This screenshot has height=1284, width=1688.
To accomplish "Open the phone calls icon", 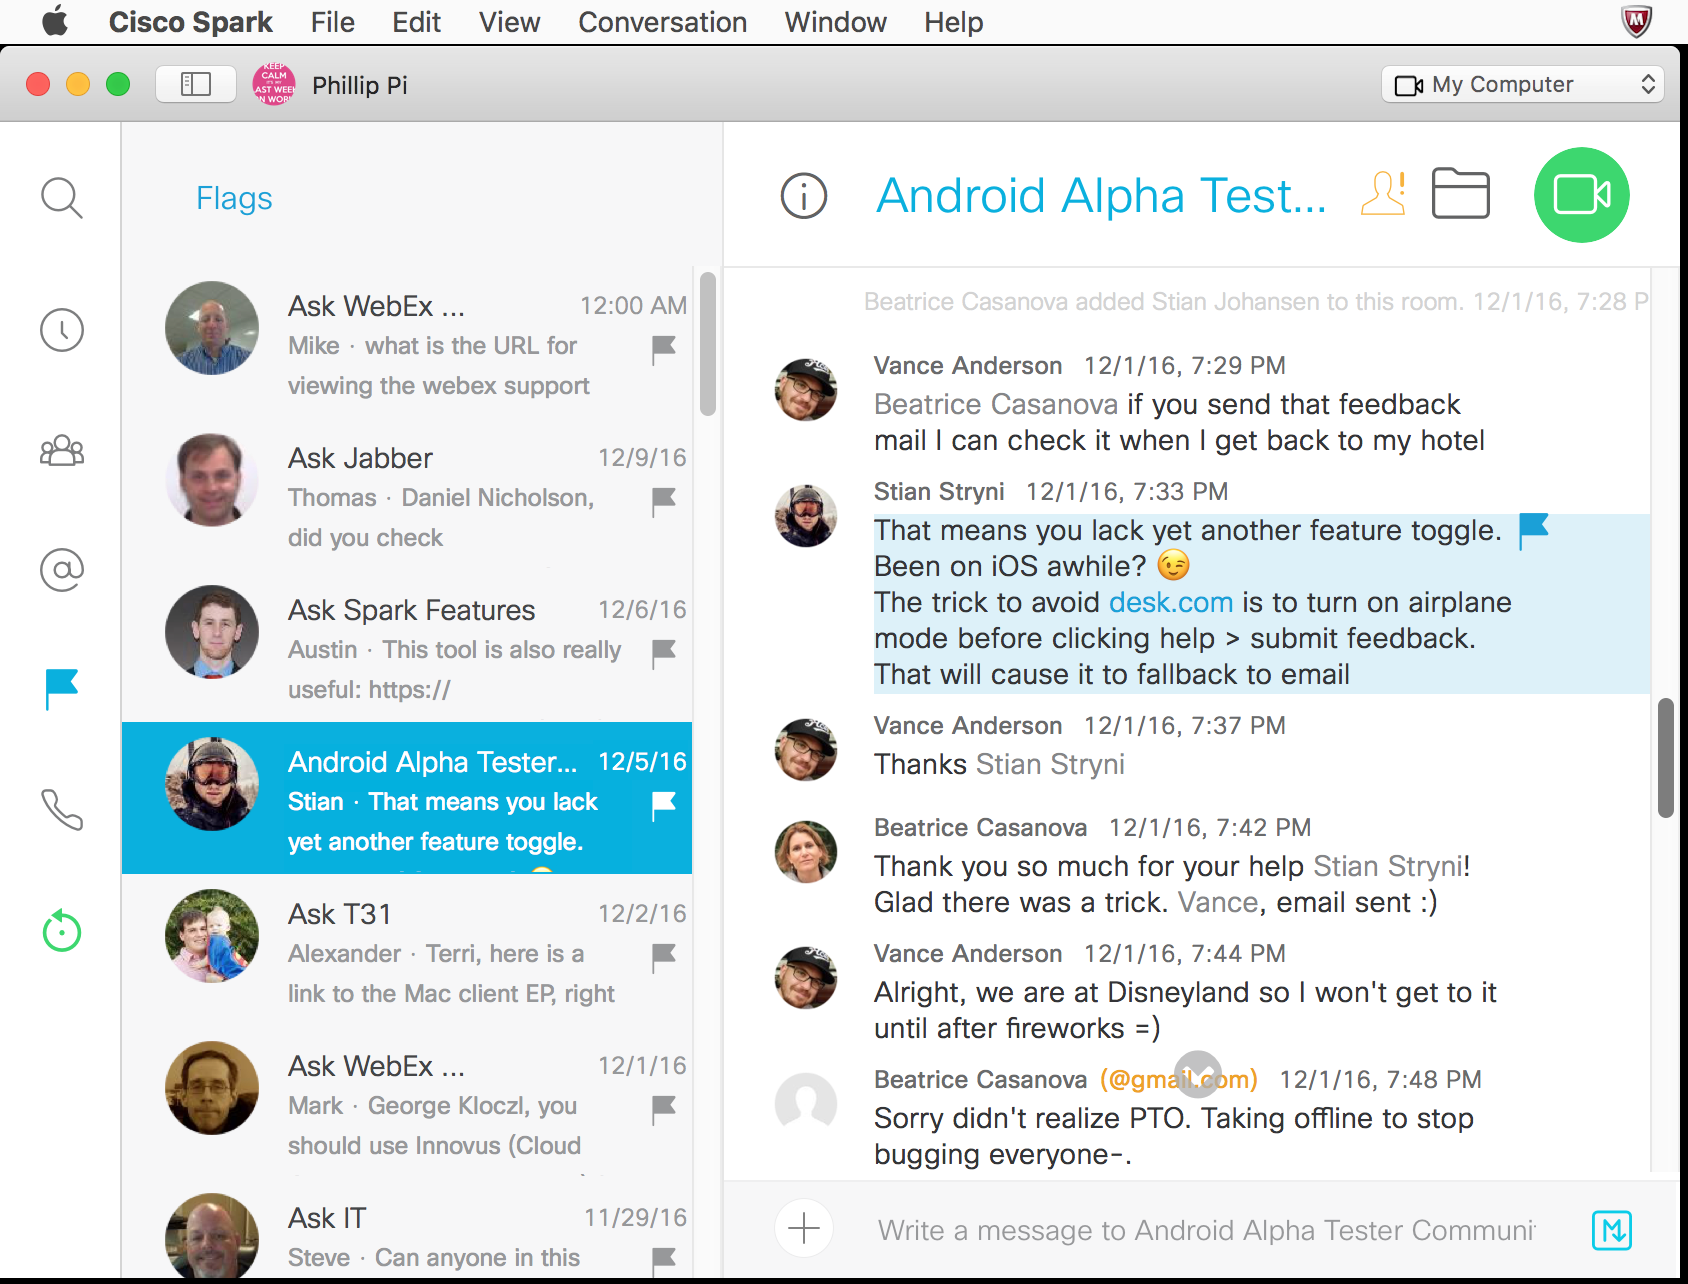I will (61, 809).
